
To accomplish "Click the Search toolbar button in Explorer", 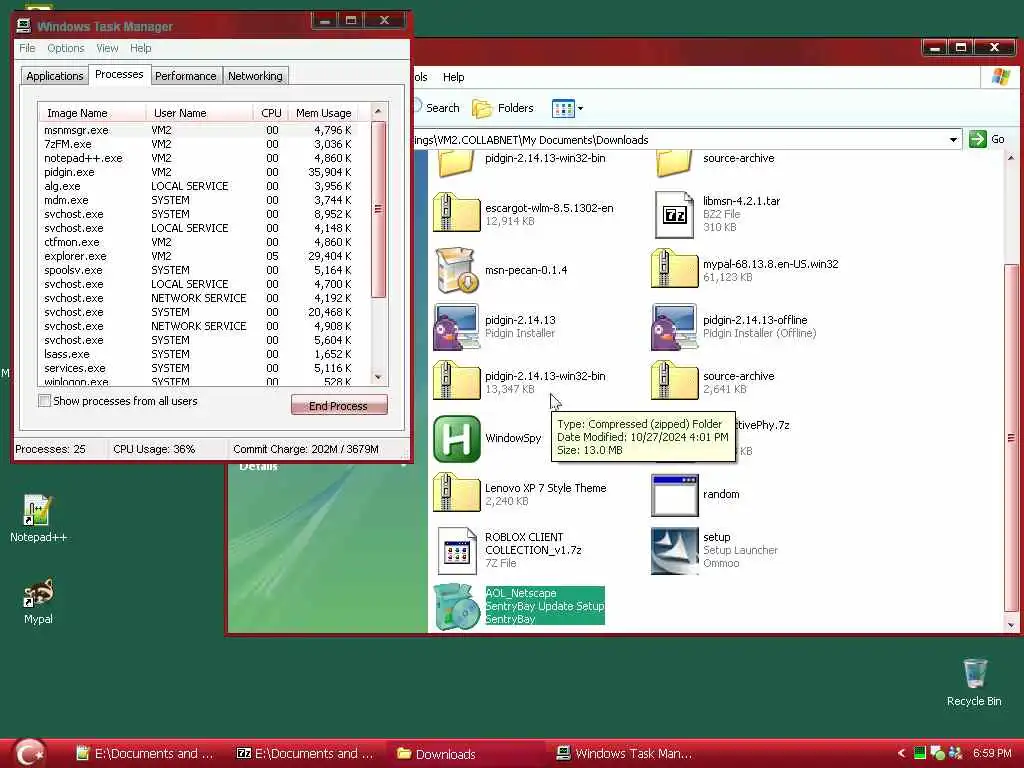I will click(x=436, y=108).
